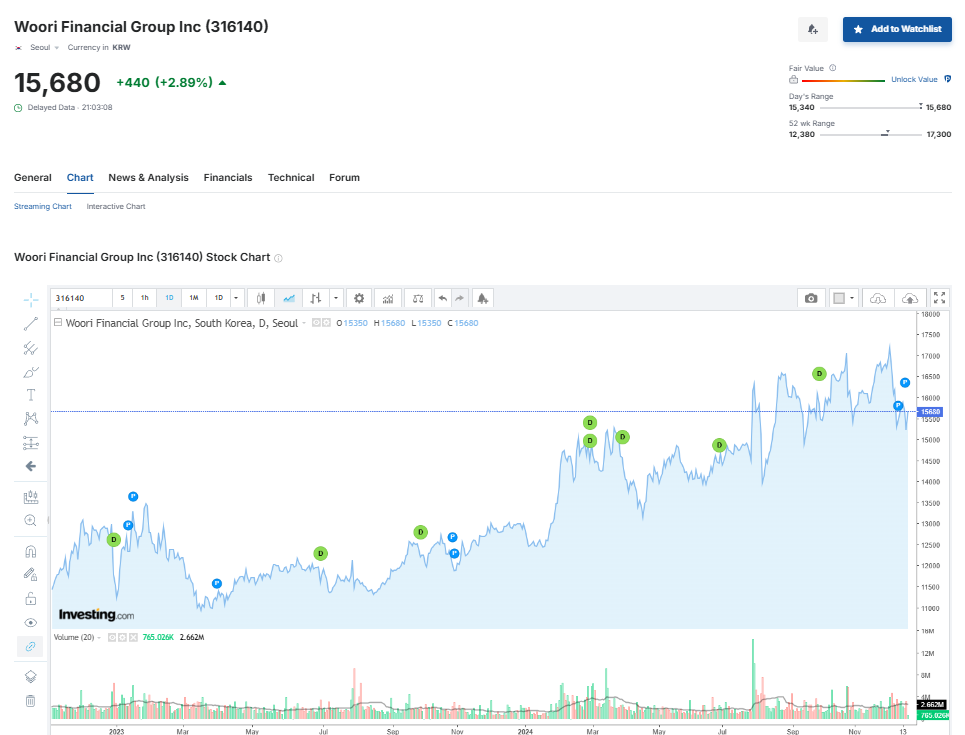Select the crosshair cursor tool

[x=31, y=300]
